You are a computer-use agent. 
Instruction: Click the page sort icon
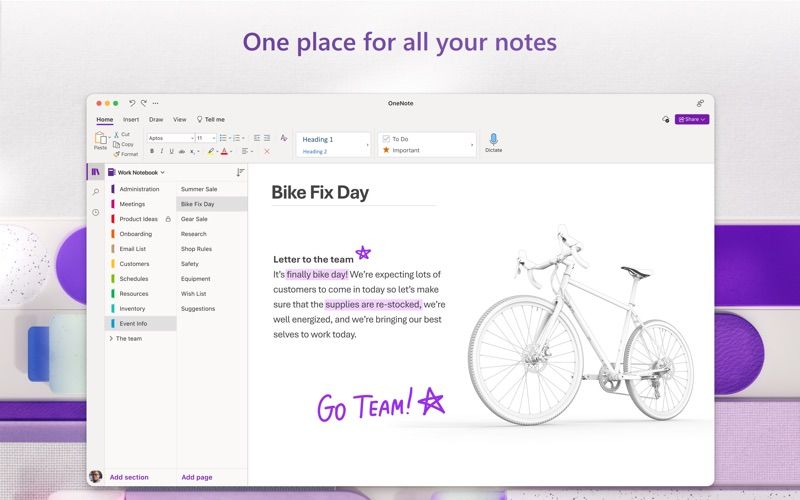pyautogui.click(x=240, y=172)
